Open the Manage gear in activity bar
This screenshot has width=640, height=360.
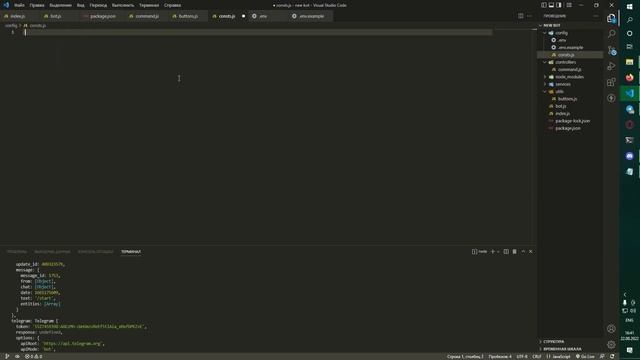[x=611, y=344]
